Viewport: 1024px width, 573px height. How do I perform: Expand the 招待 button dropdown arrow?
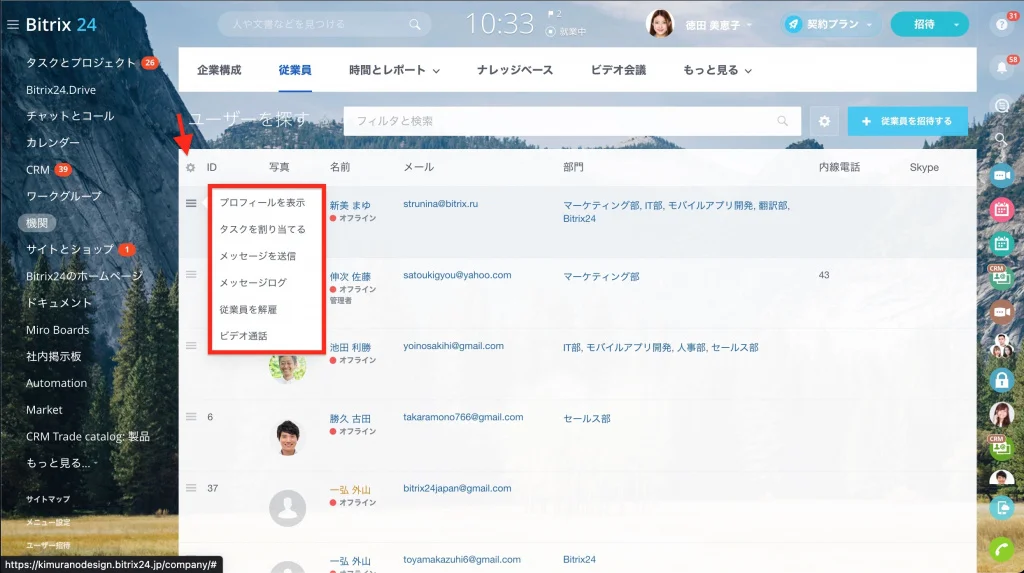[x=956, y=25]
